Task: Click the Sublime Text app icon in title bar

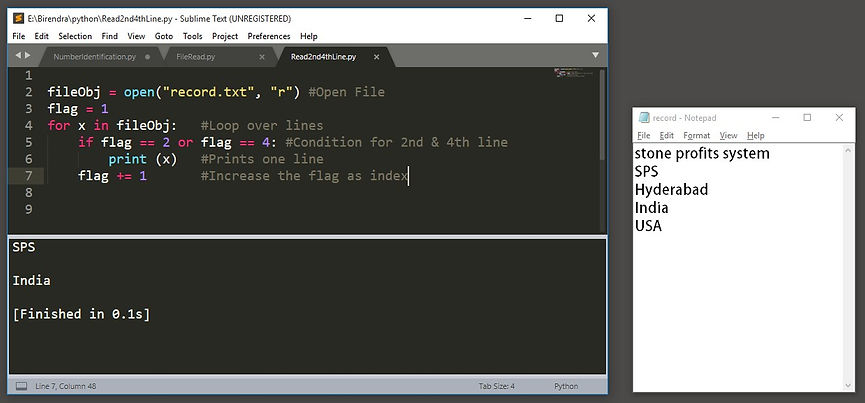Action: pyautogui.click(x=18, y=18)
